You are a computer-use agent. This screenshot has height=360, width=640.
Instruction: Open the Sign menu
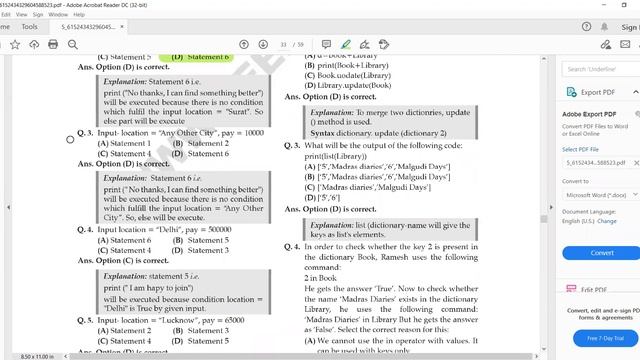click(x=38, y=14)
